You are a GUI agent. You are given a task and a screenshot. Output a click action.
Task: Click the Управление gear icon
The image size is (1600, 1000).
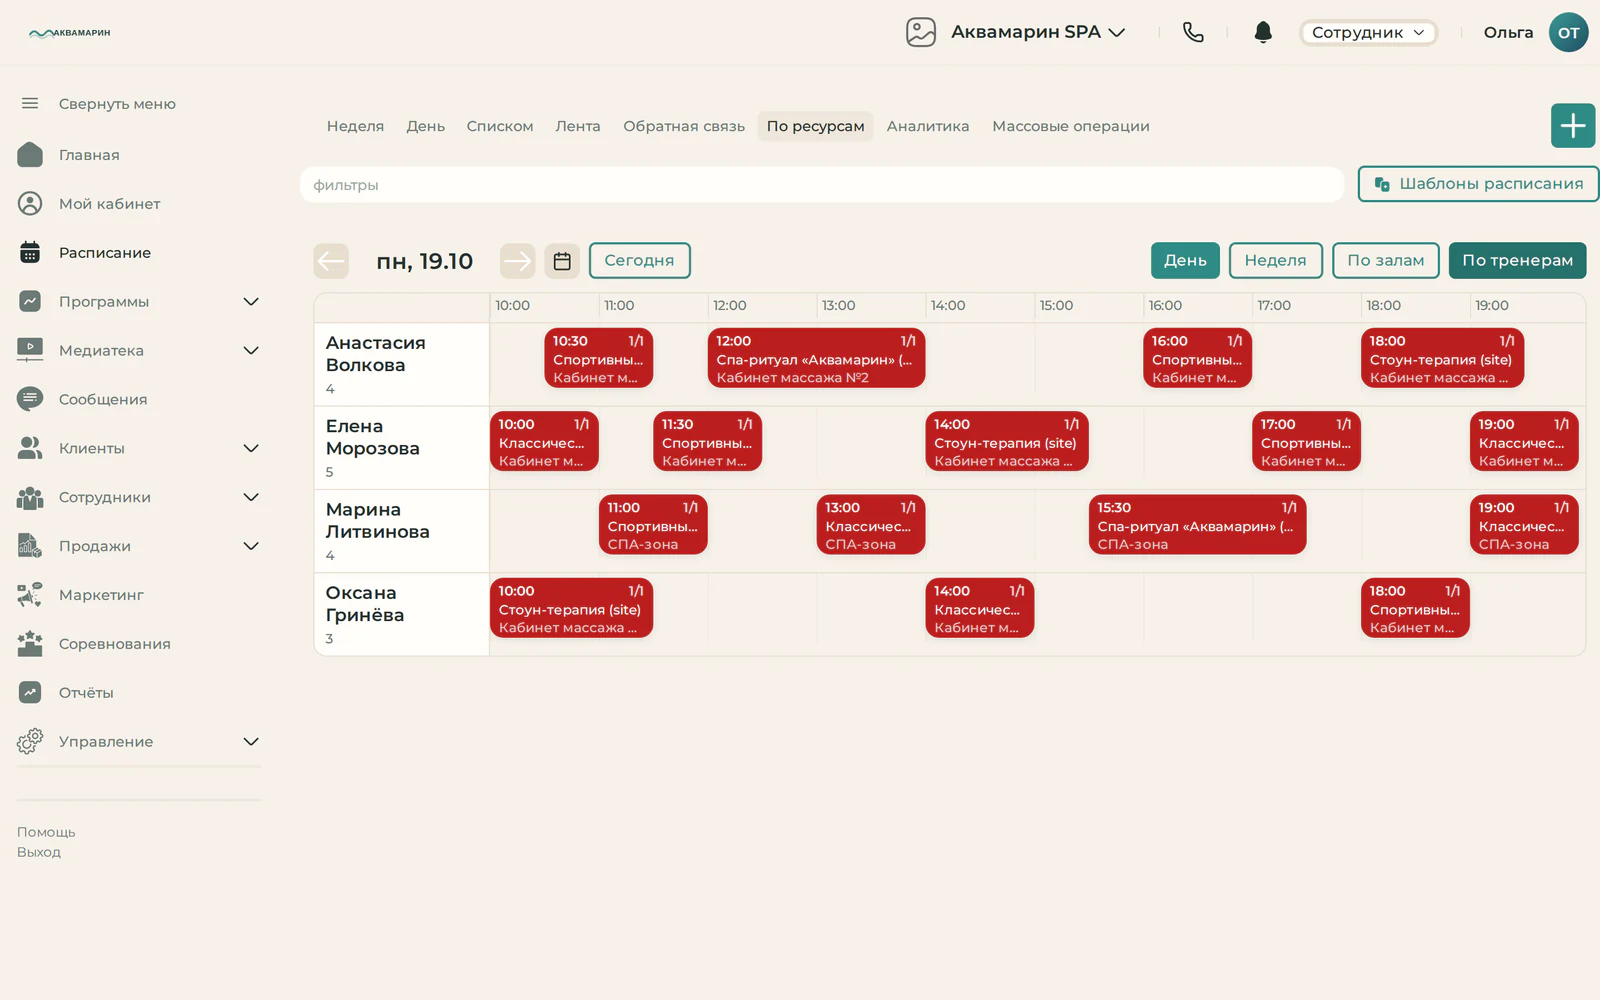pos(30,741)
